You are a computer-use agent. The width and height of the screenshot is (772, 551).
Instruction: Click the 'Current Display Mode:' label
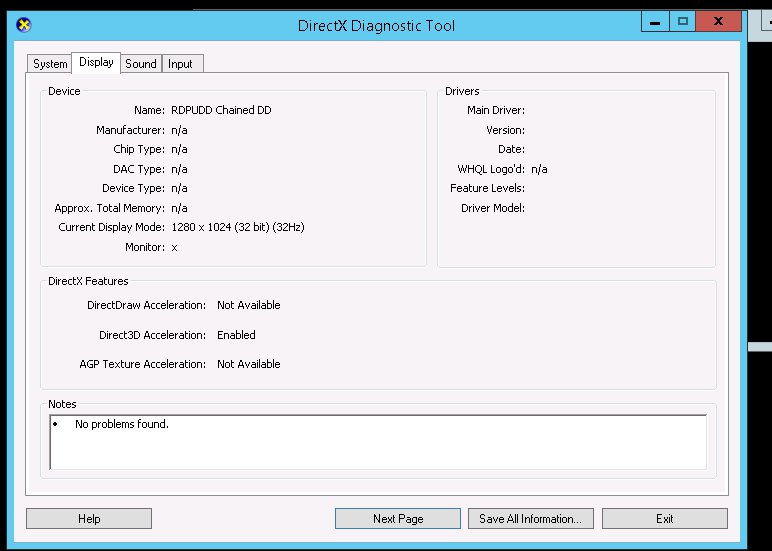pyautogui.click(x=112, y=227)
